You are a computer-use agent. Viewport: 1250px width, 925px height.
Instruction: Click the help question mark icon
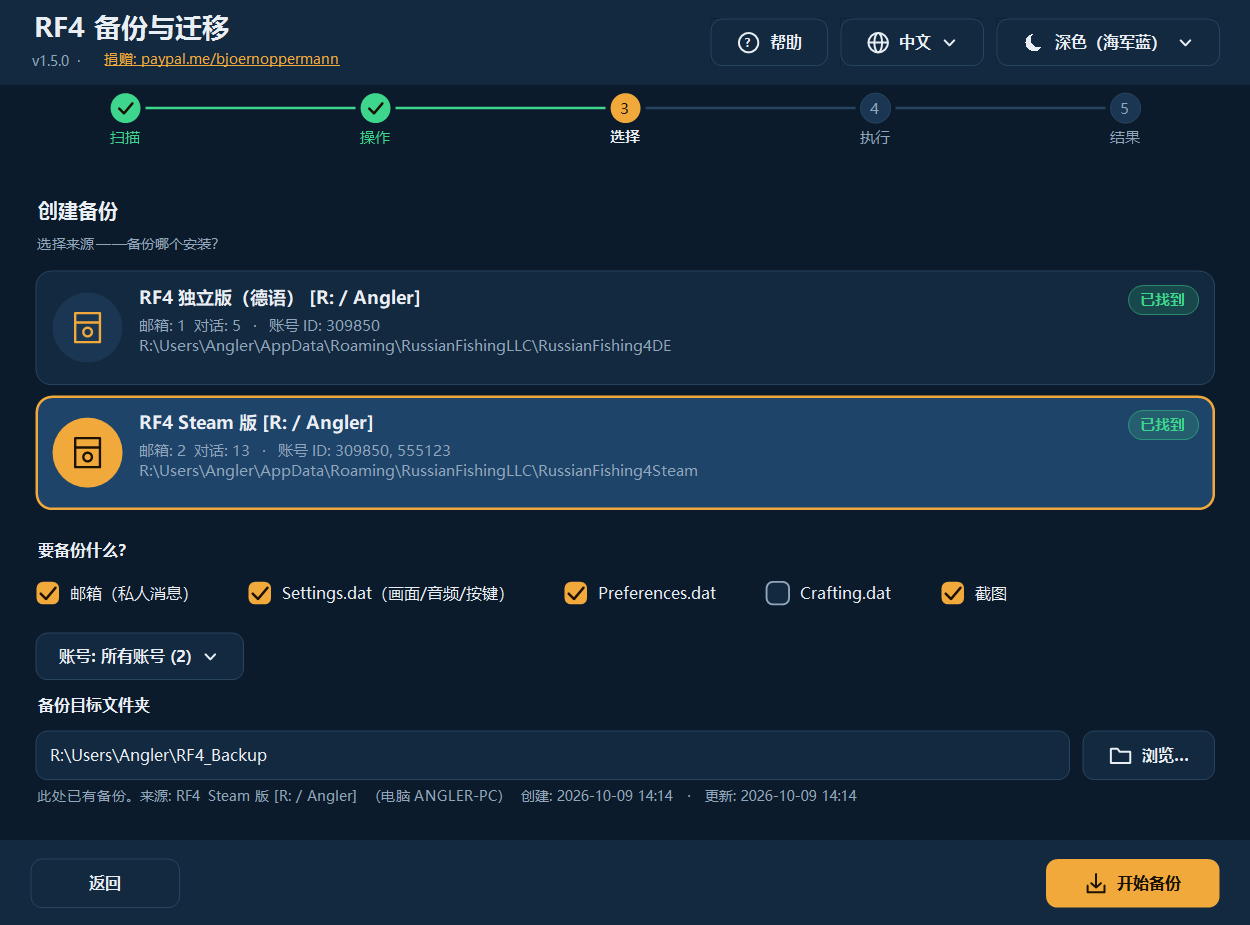[x=748, y=42]
